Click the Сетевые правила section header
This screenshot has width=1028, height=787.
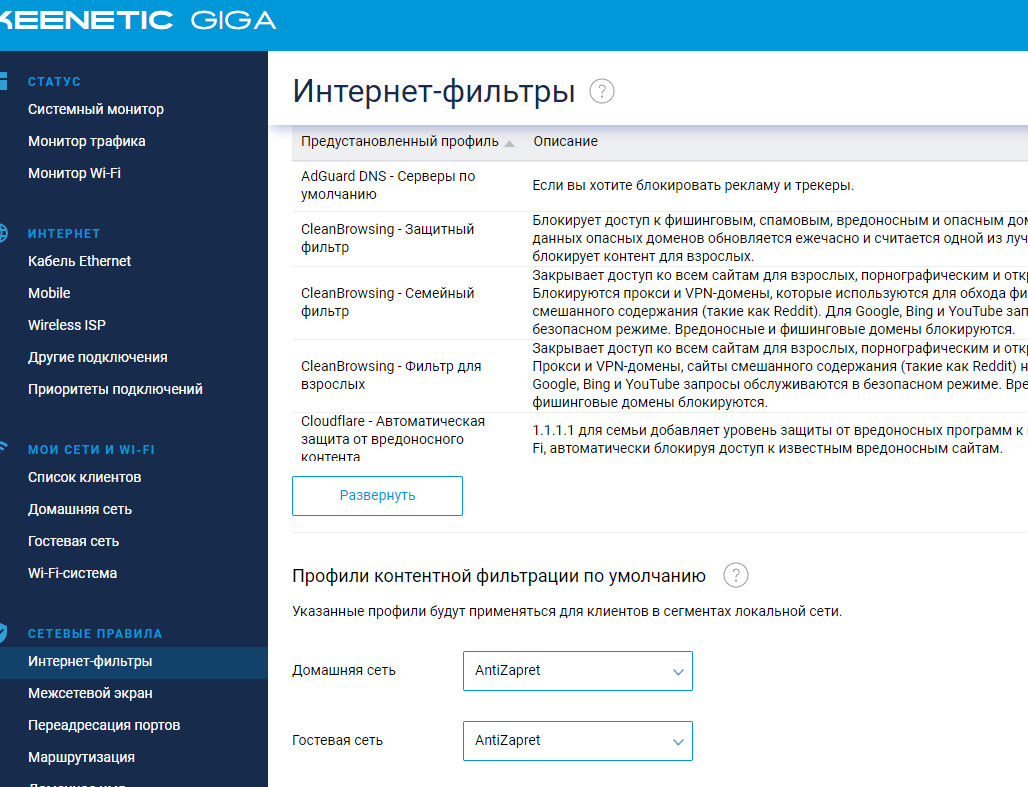pos(95,634)
